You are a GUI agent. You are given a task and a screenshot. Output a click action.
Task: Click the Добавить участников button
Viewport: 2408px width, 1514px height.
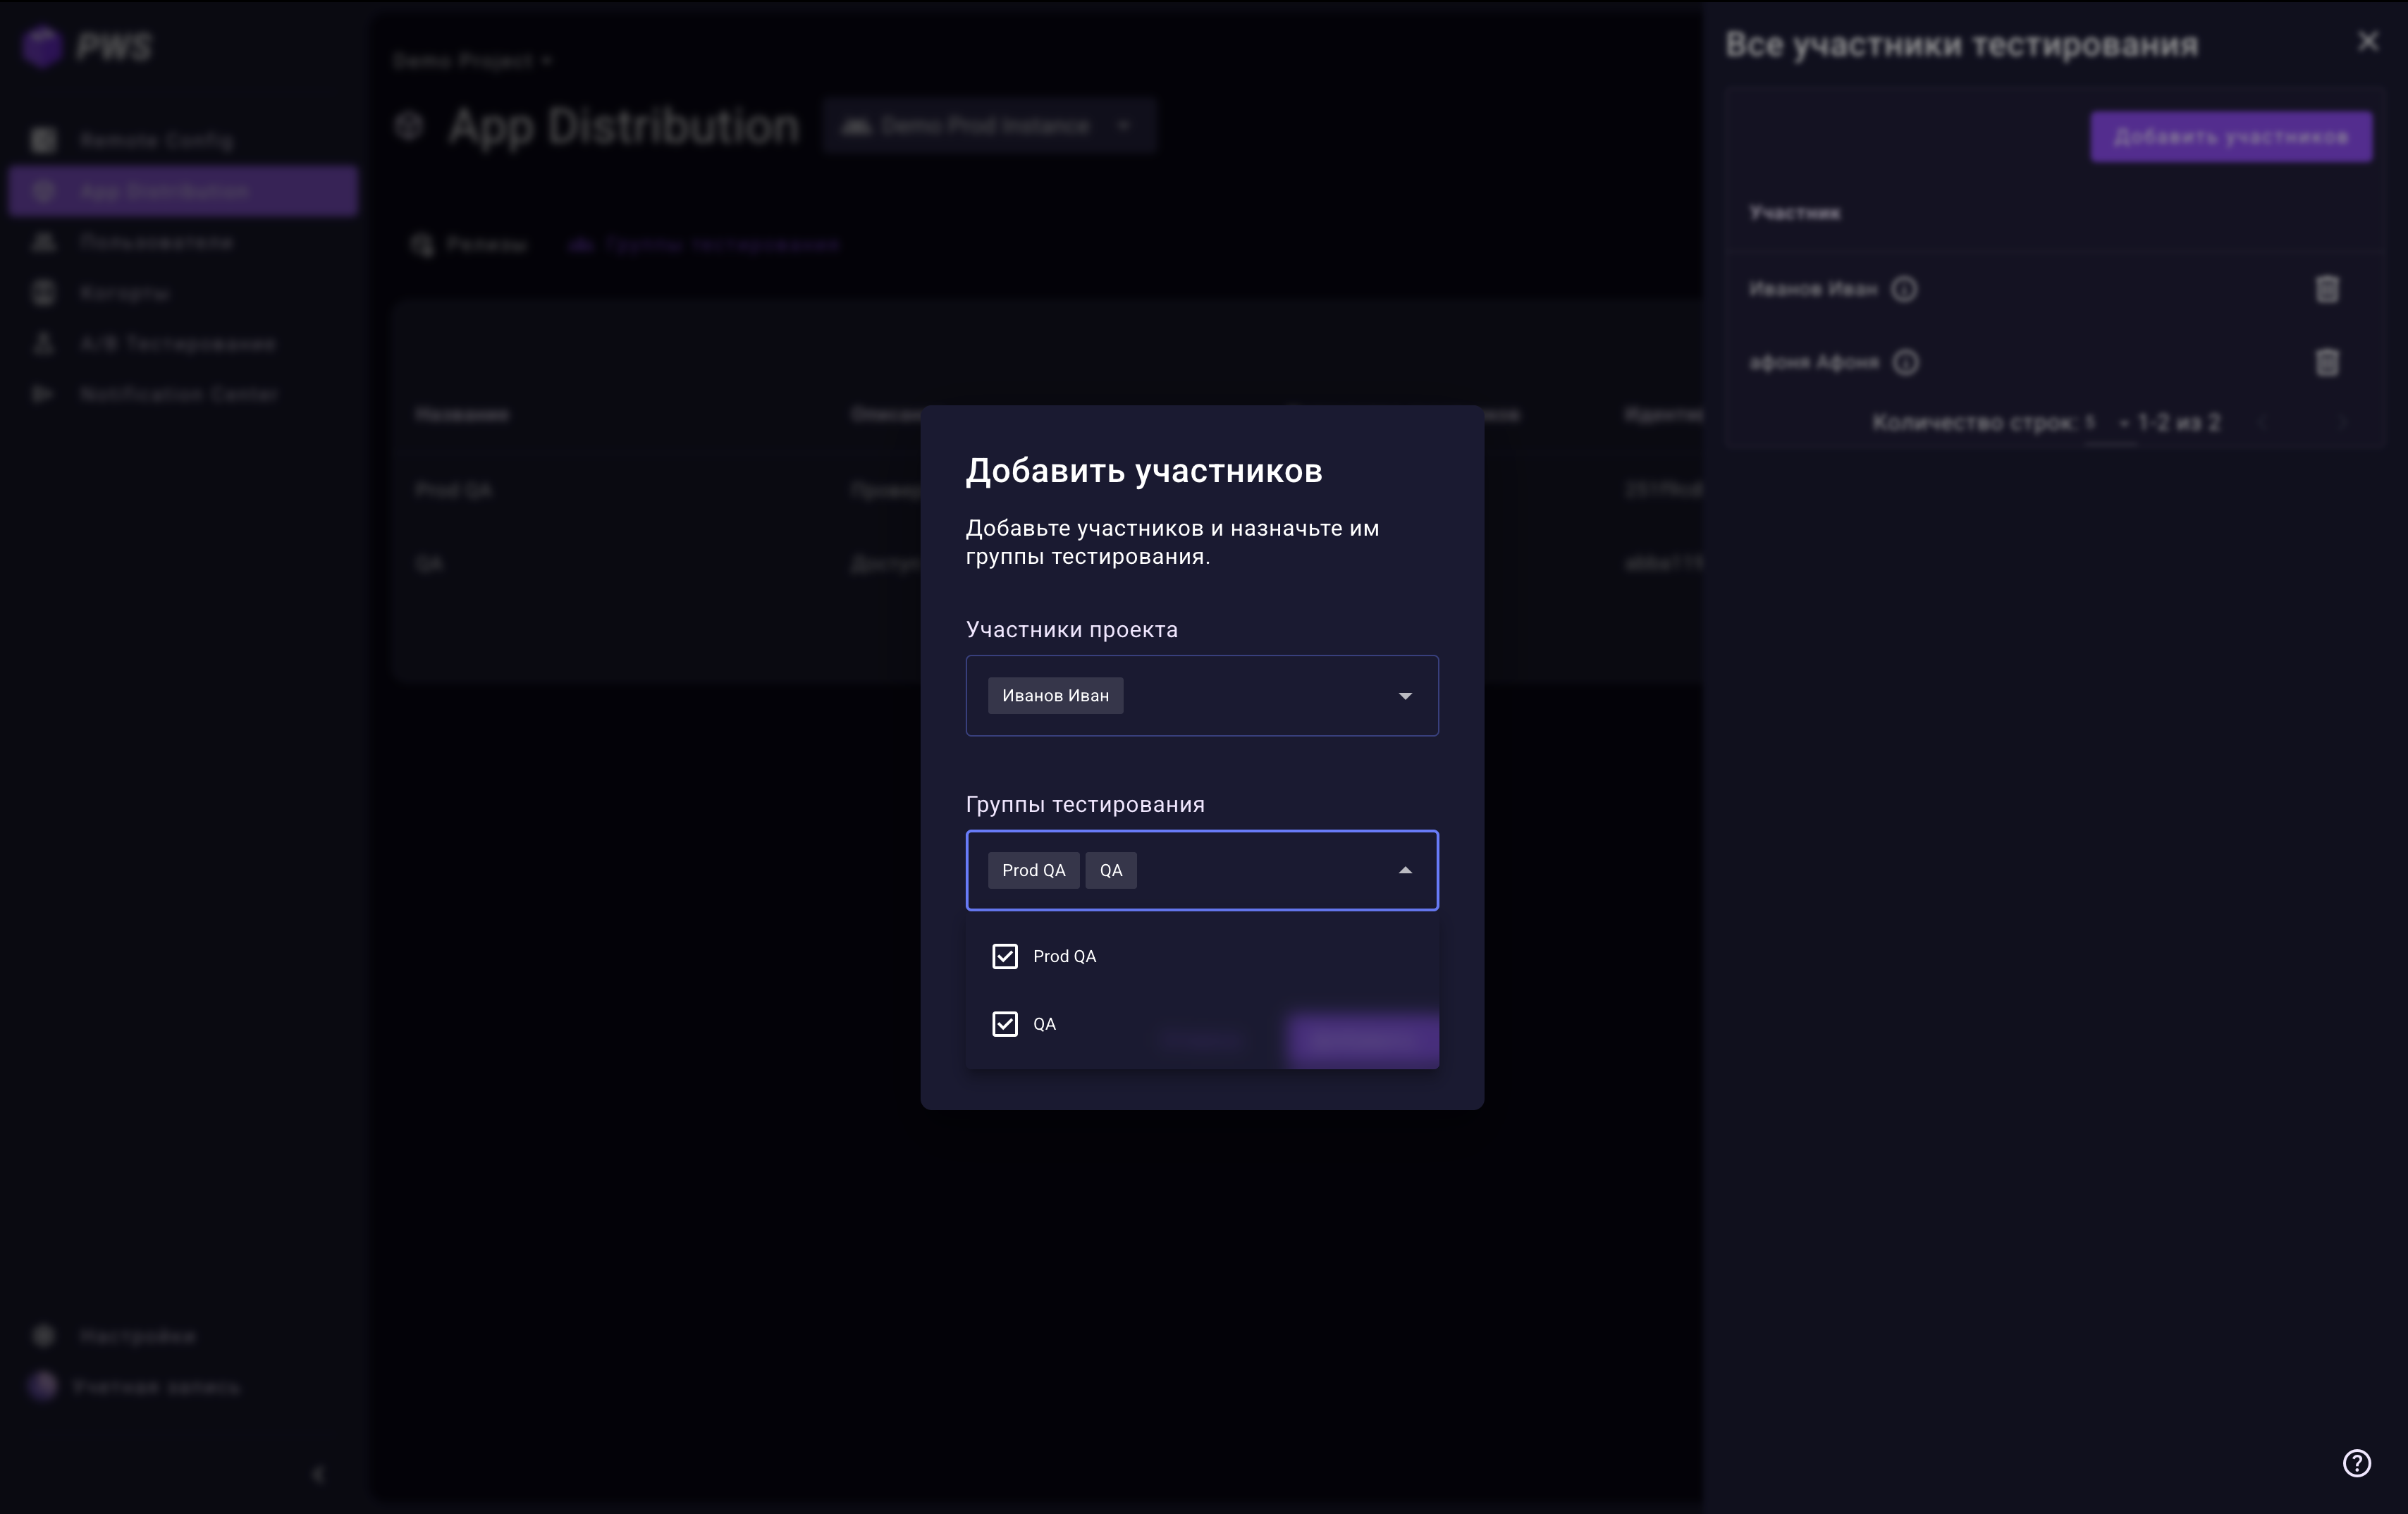click(2230, 137)
